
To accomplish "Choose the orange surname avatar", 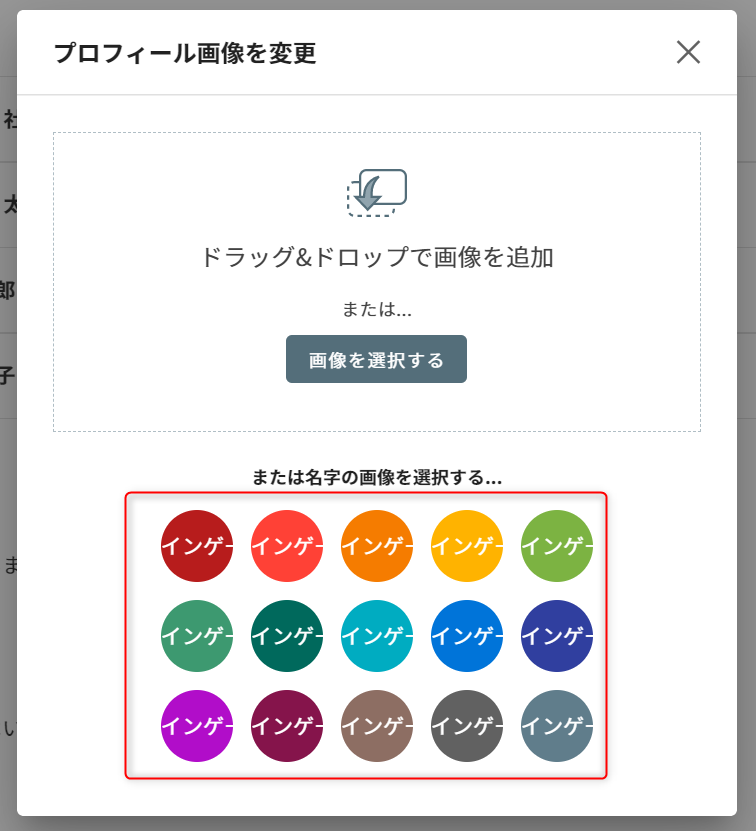I will (x=377, y=546).
